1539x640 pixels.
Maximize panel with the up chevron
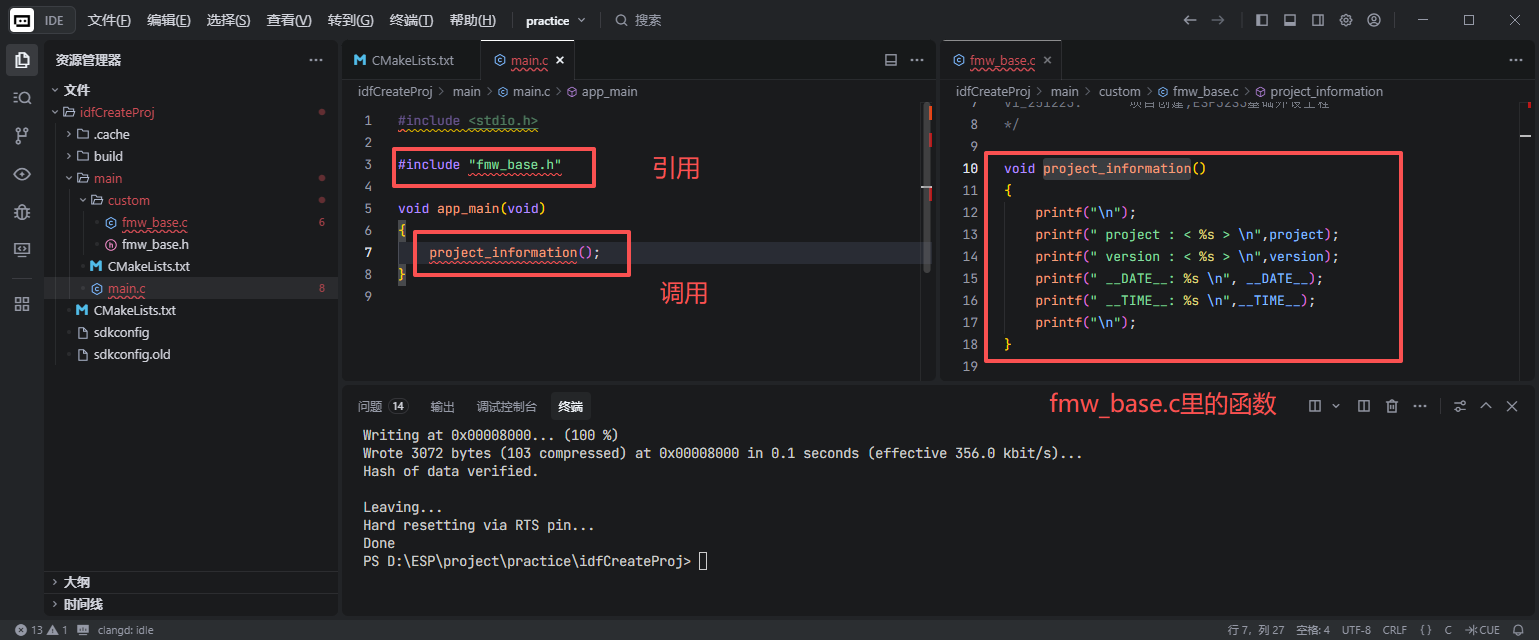pos(1486,406)
